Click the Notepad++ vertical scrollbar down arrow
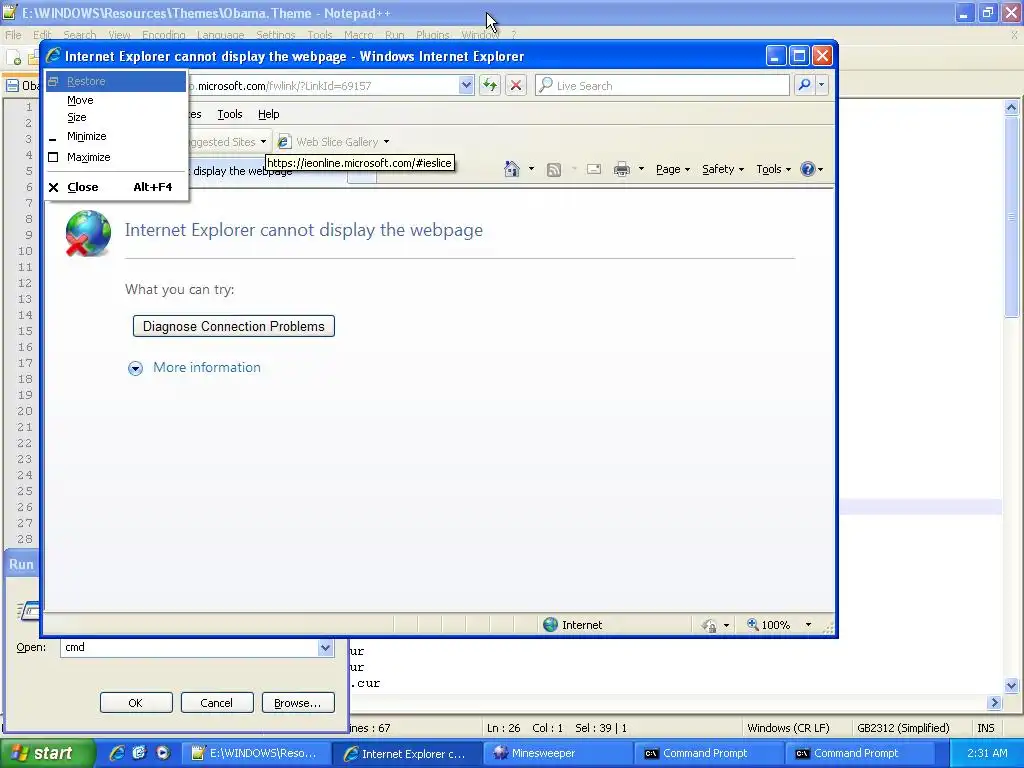Image resolution: width=1024 pixels, height=768 pixels. pyautogui.click(x=1011, y=686)
